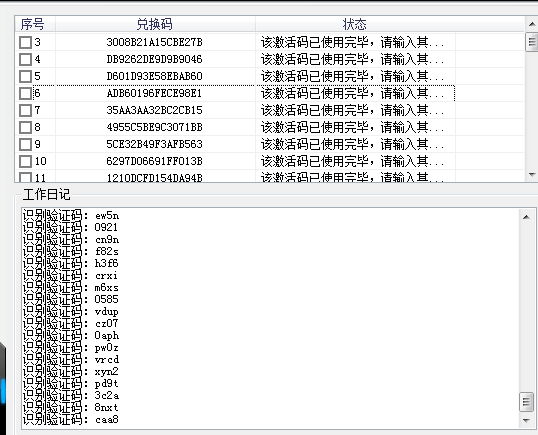This screenshot has height=435, width=538.
Task: Click log line with captcha pd9t
Action: (x=71, y=384)
